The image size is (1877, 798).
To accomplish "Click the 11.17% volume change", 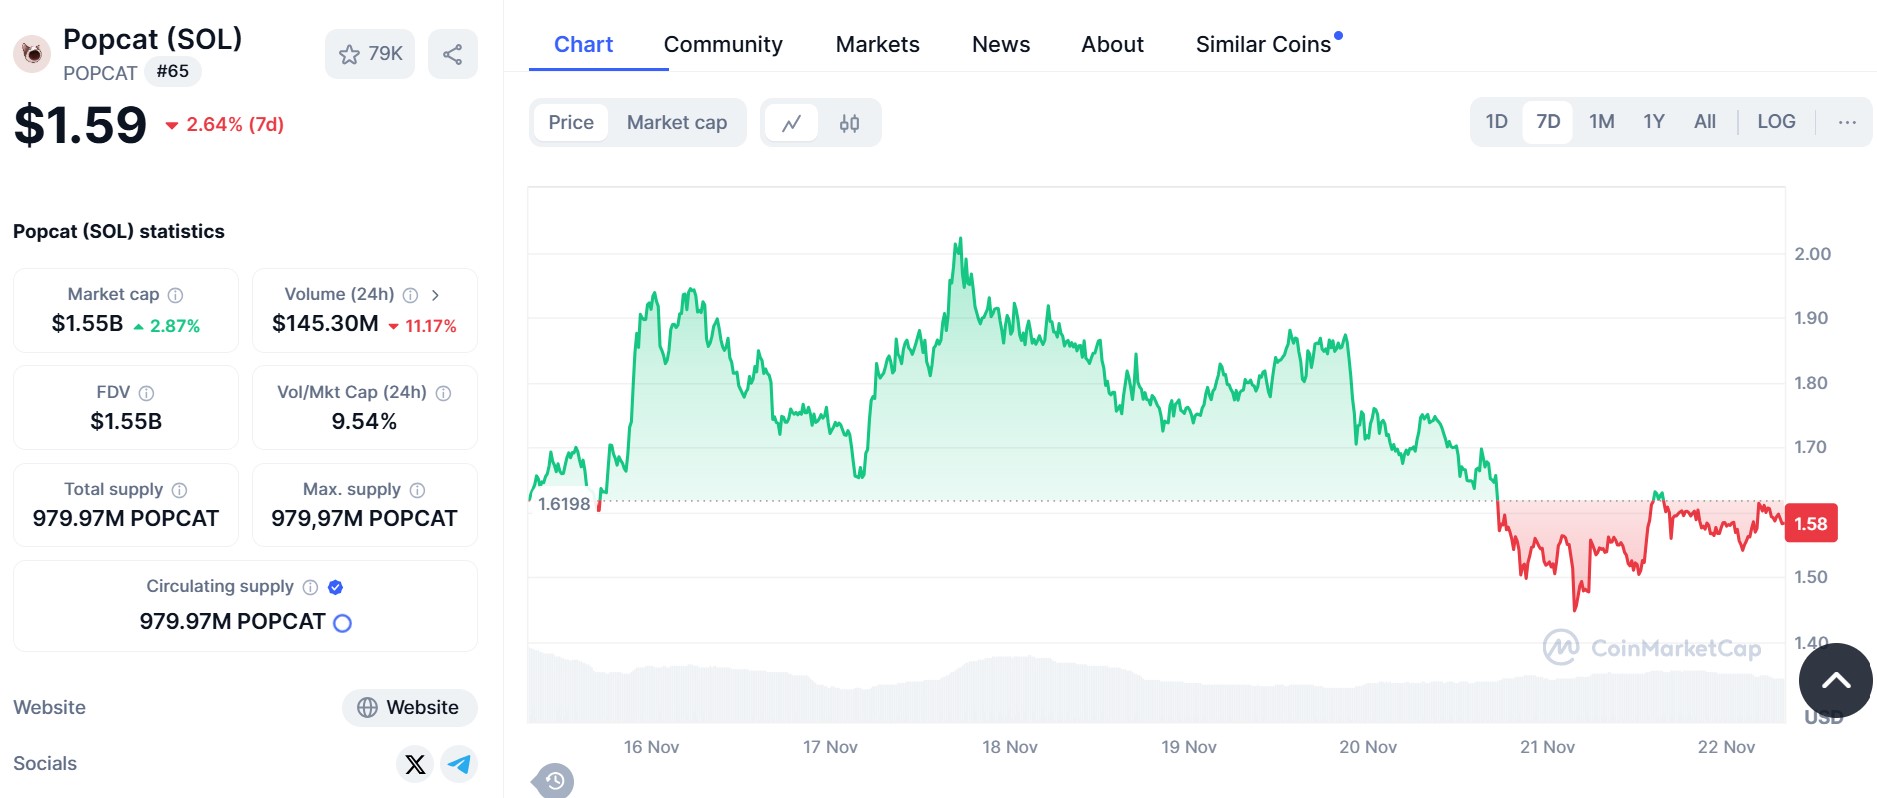I will 422,326.
